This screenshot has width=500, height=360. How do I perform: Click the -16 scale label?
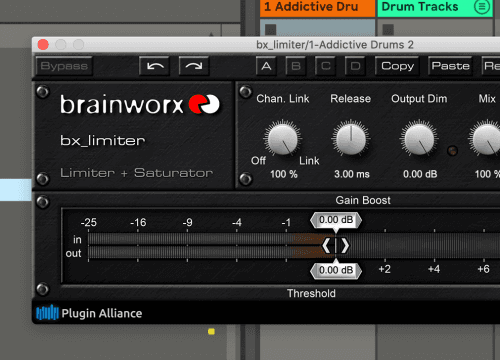[x=138, y=222]
